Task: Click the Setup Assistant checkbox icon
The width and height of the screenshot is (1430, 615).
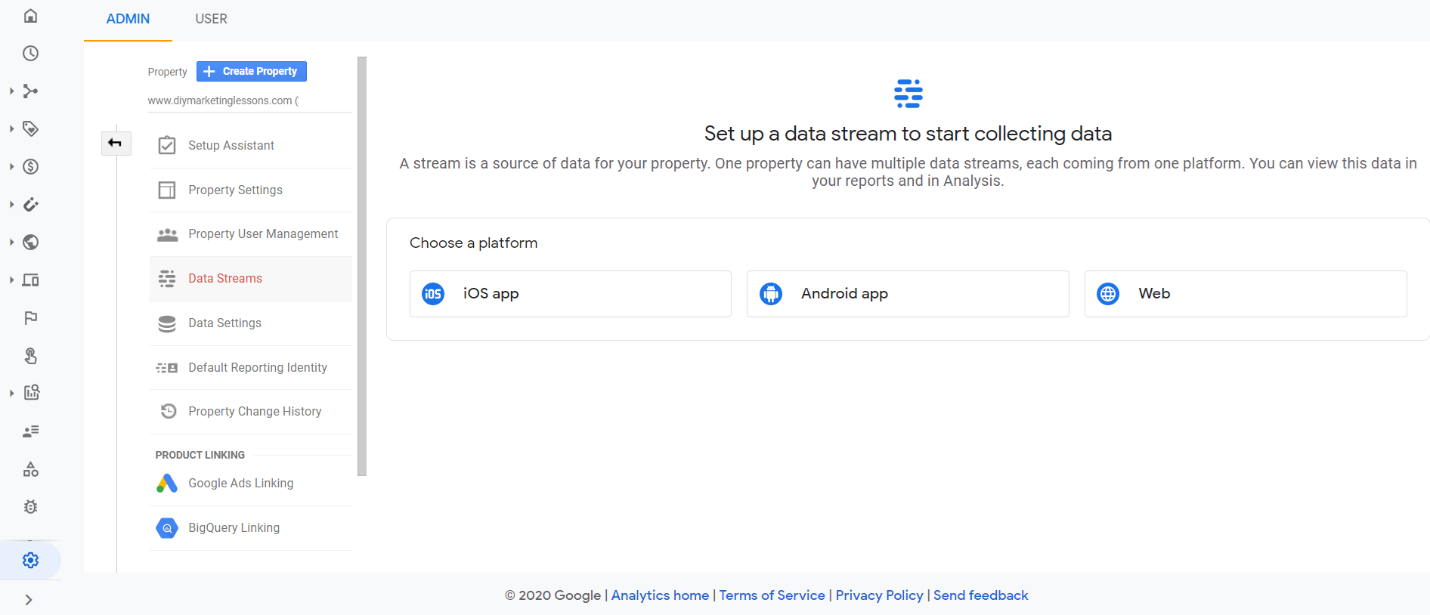Action: point(167,145)
